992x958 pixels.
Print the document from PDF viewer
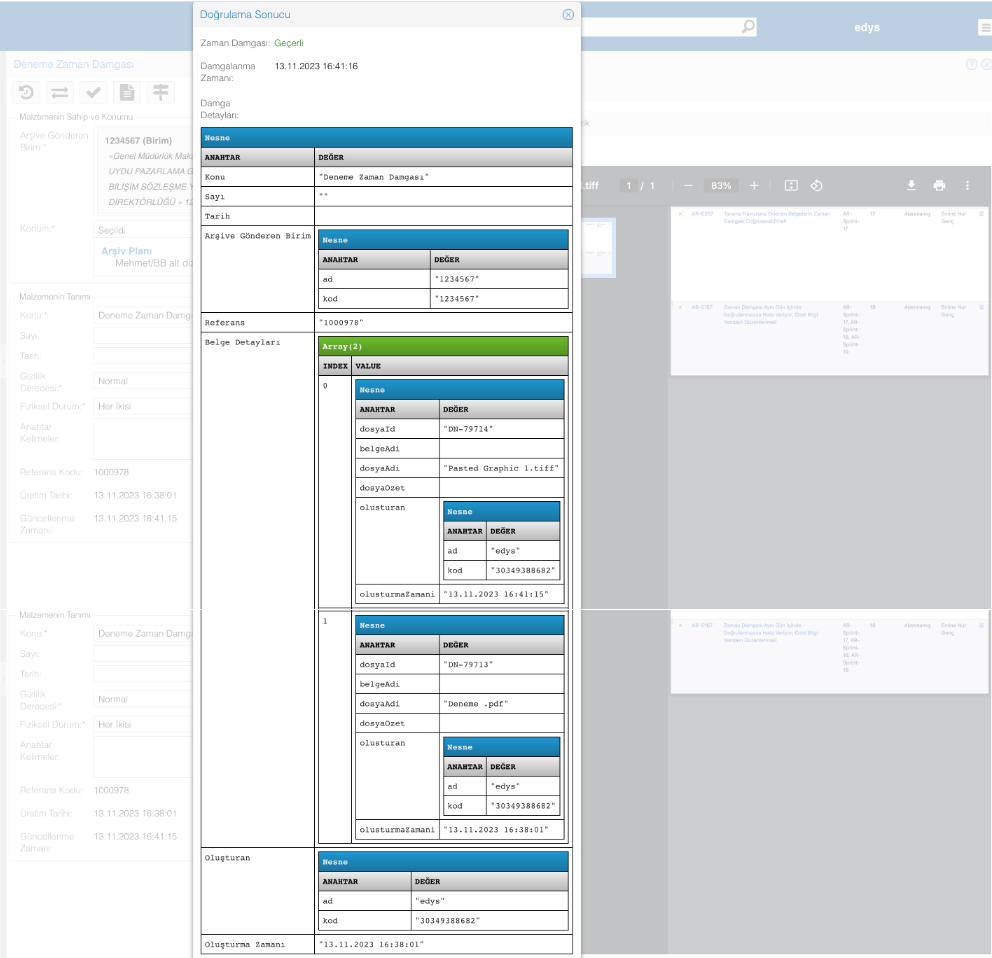tap(939, 185)
